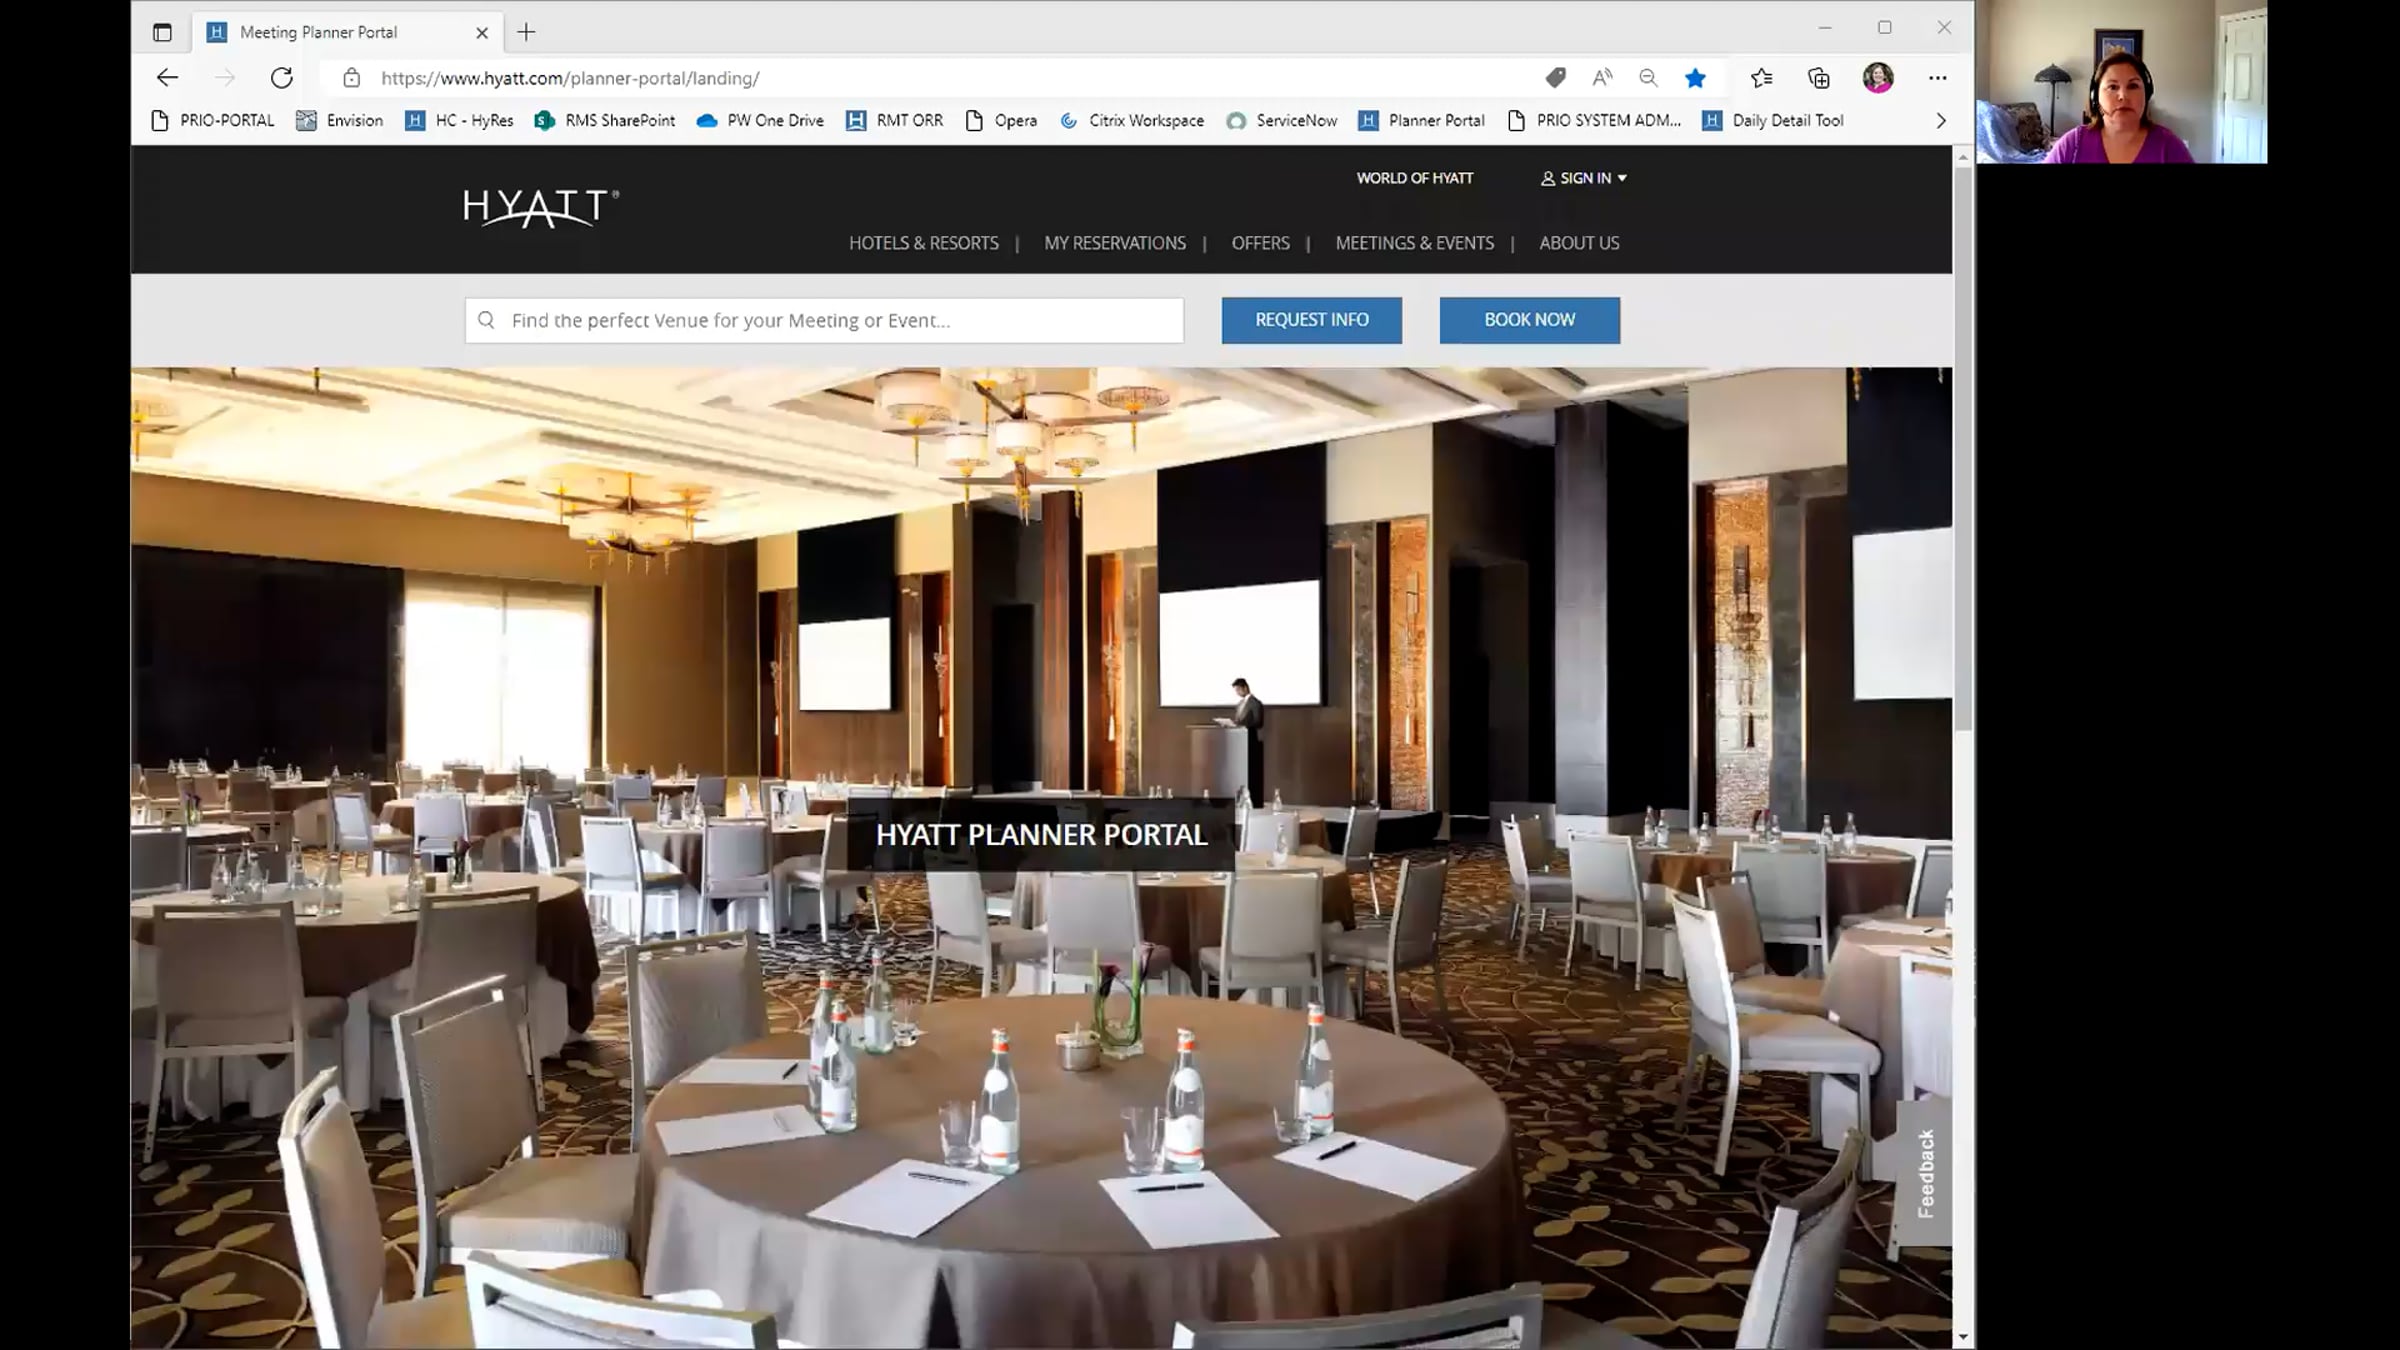Image resolution: width=2400 pixels, height=1350 pixels.
Task: Open My Reservations menu item
Action: 1115,243
